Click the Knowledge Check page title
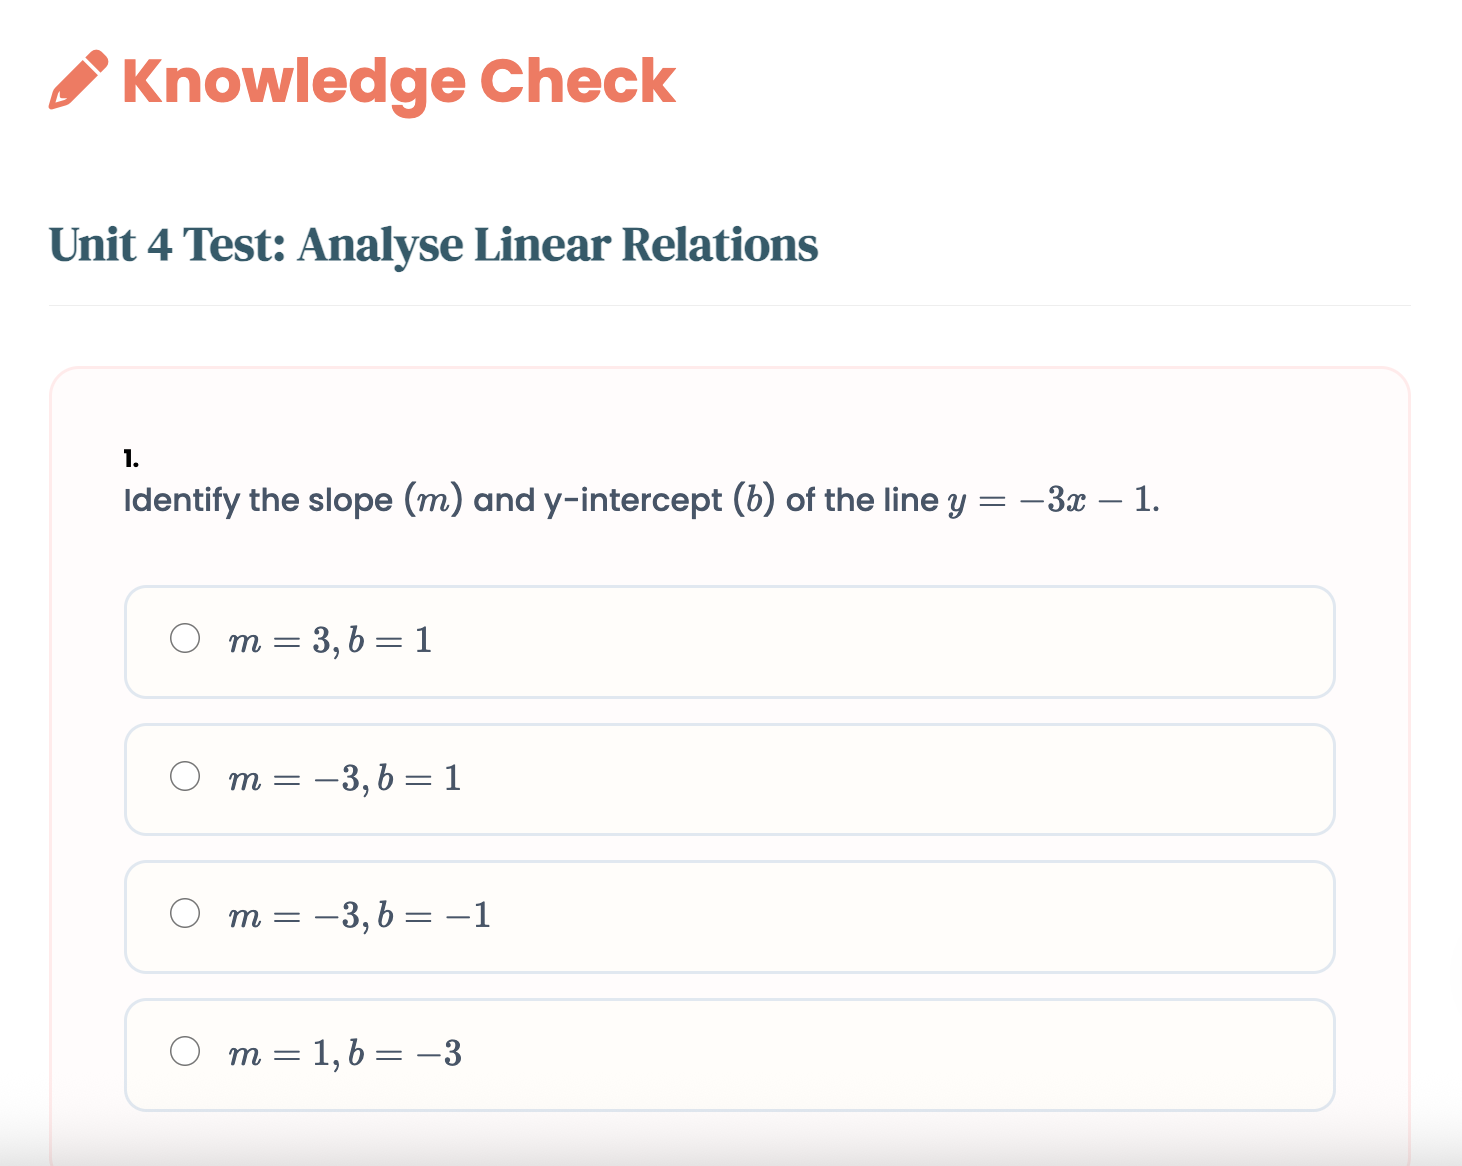The image size is (1462, 1166). [x=397, y=82]
